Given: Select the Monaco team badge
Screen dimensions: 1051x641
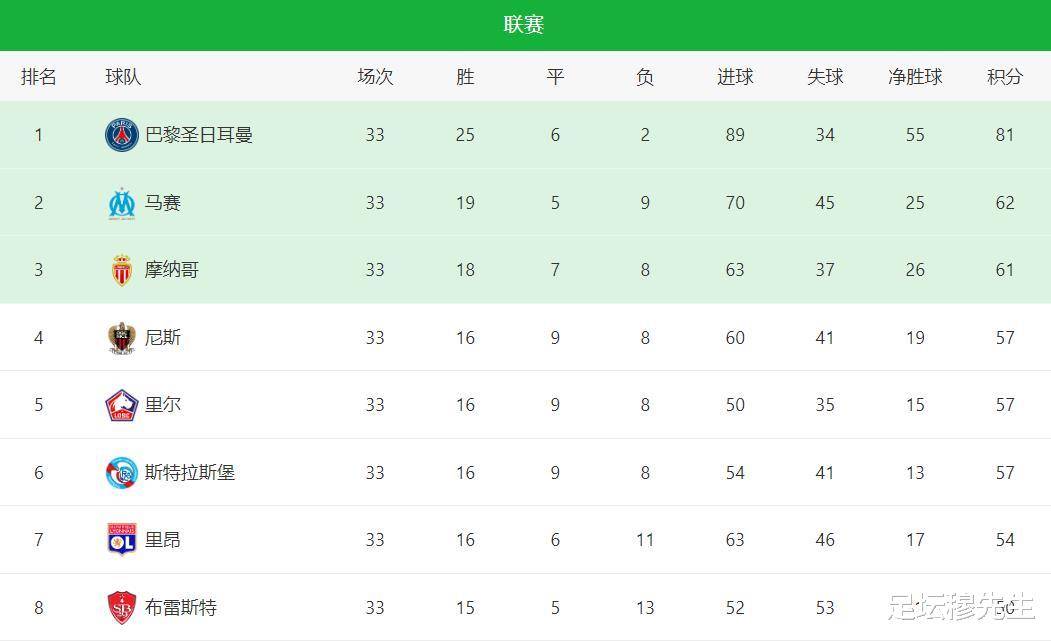Looking at the screenshot, I should pyautogui.click(x=121, y=270).
